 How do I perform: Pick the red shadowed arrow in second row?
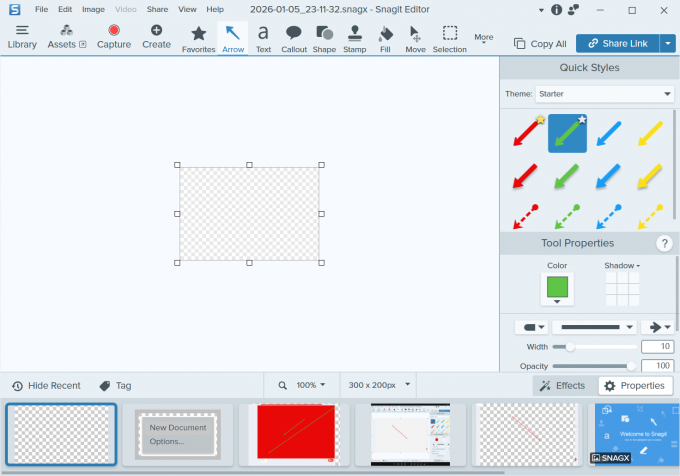(526, 176)
